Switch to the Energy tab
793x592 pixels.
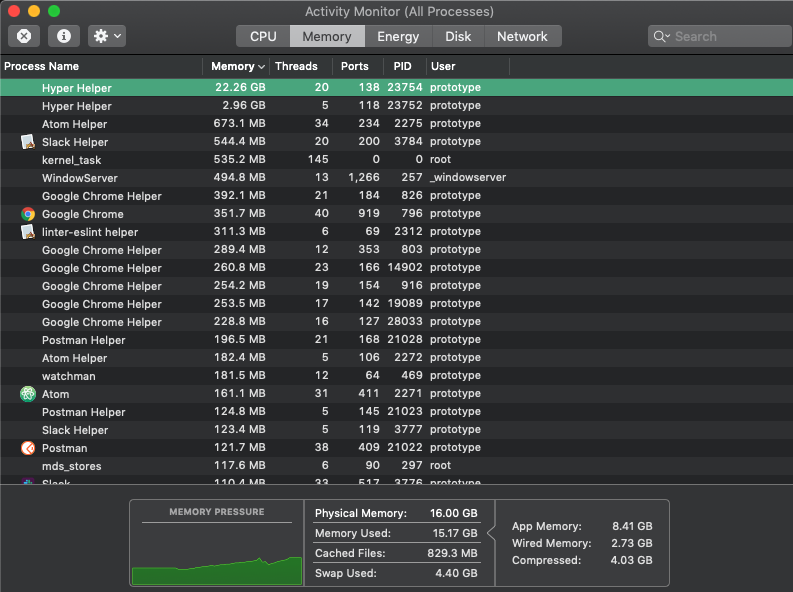[x=398, y=36]
